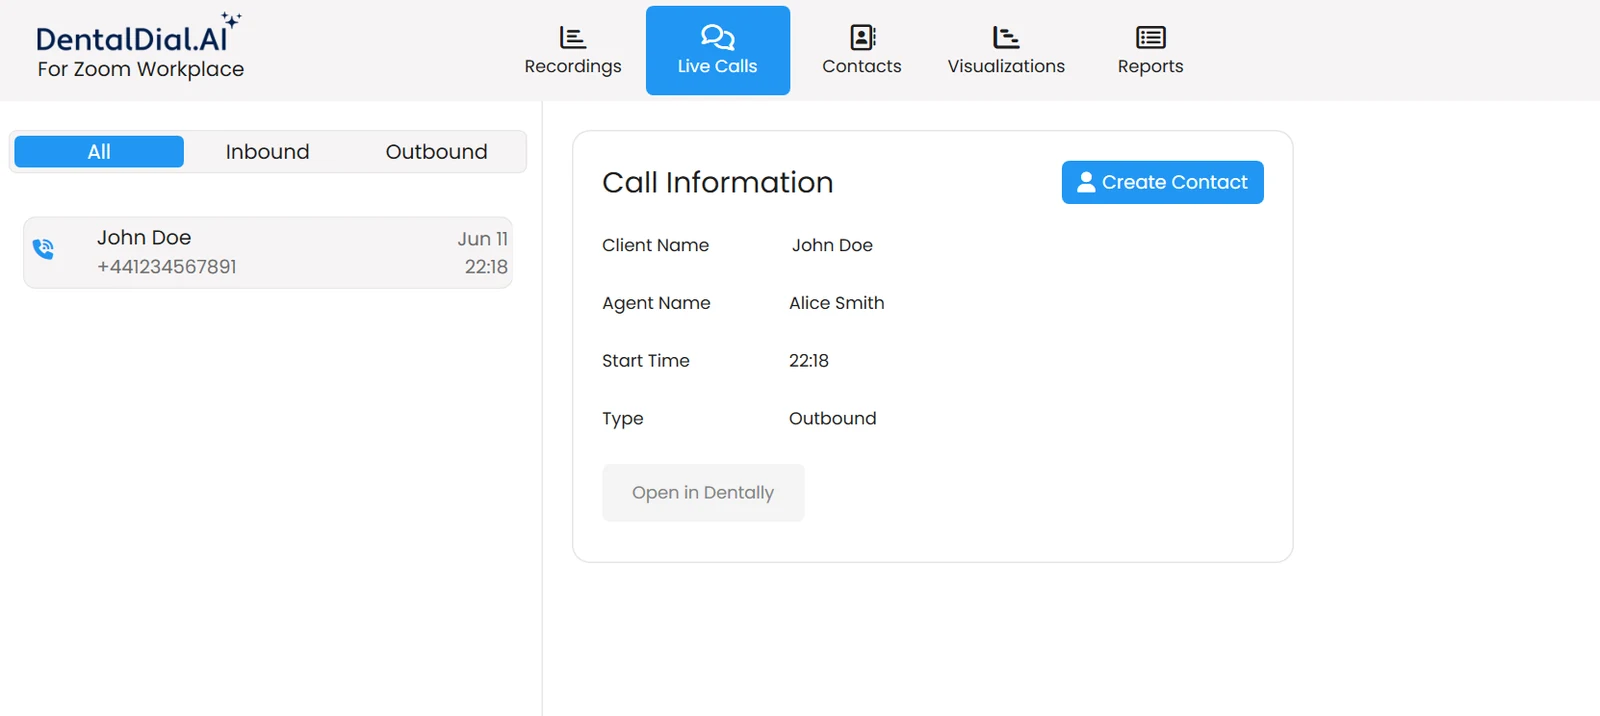Click agent name value Alice Smith
Screen dimensions: 1600x716
click(837, 303)
